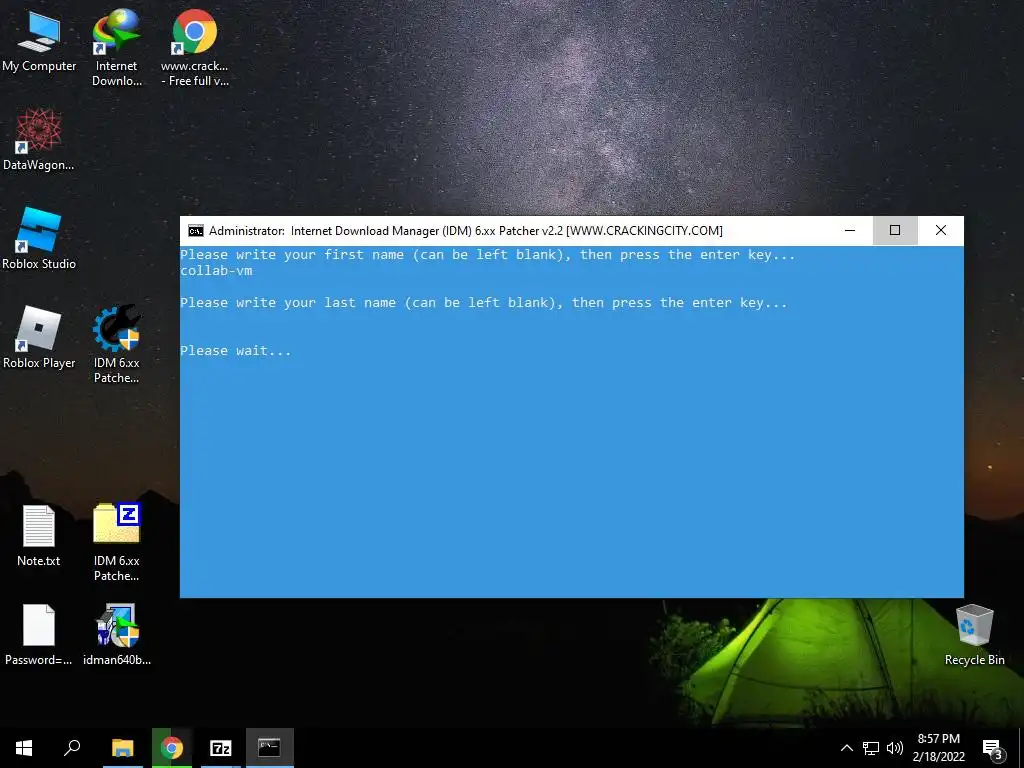Switch to 7-Zip in the taskbar
1024x768 pixels.
pos(221,748)
